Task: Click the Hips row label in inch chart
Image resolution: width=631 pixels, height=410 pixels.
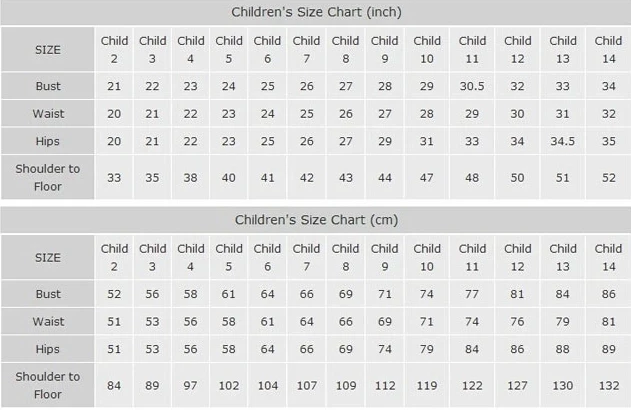Action: coord(47,141)
